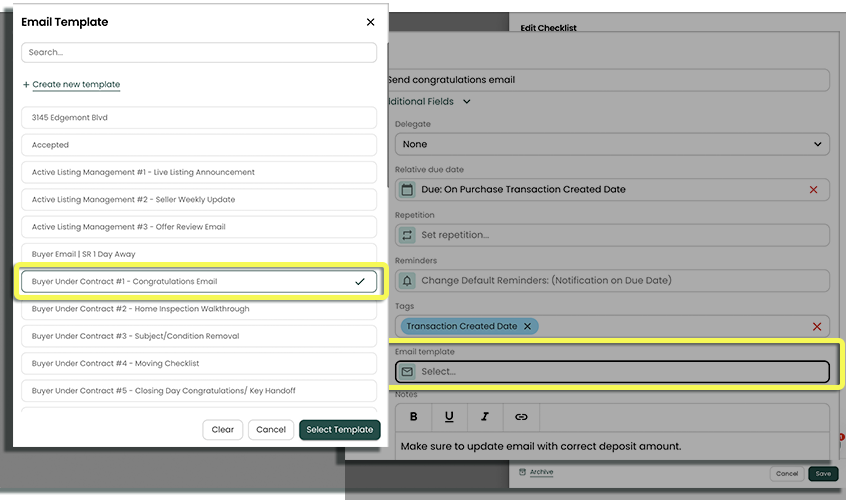Click the Italic formatting icon
The height and width of the screenshot is (500, 846).
485,417
